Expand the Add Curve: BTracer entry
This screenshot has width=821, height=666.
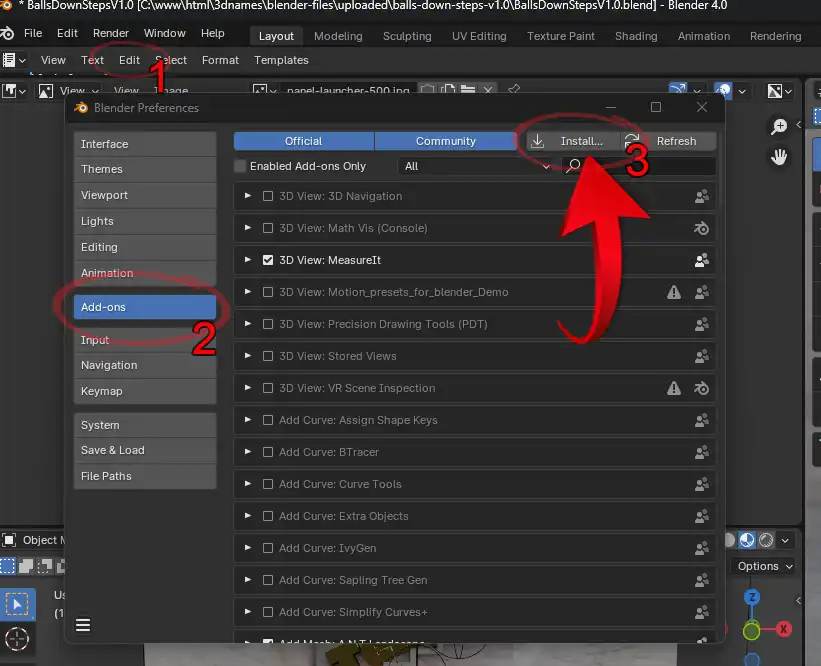click(x=248, y=451)
